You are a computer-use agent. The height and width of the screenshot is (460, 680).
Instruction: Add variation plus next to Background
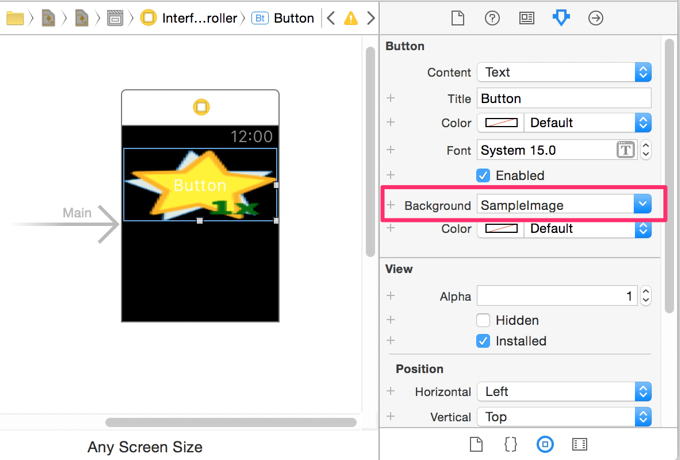[x=391, y=205]
